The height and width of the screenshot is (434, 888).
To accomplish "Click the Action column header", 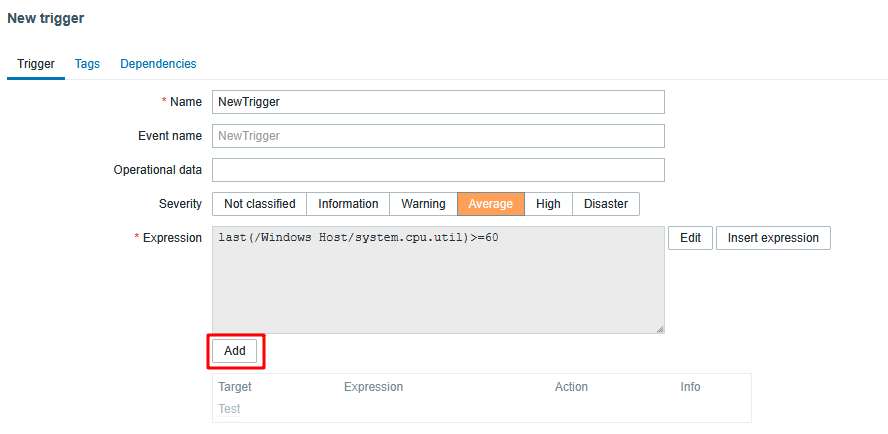I will point(571,387).
